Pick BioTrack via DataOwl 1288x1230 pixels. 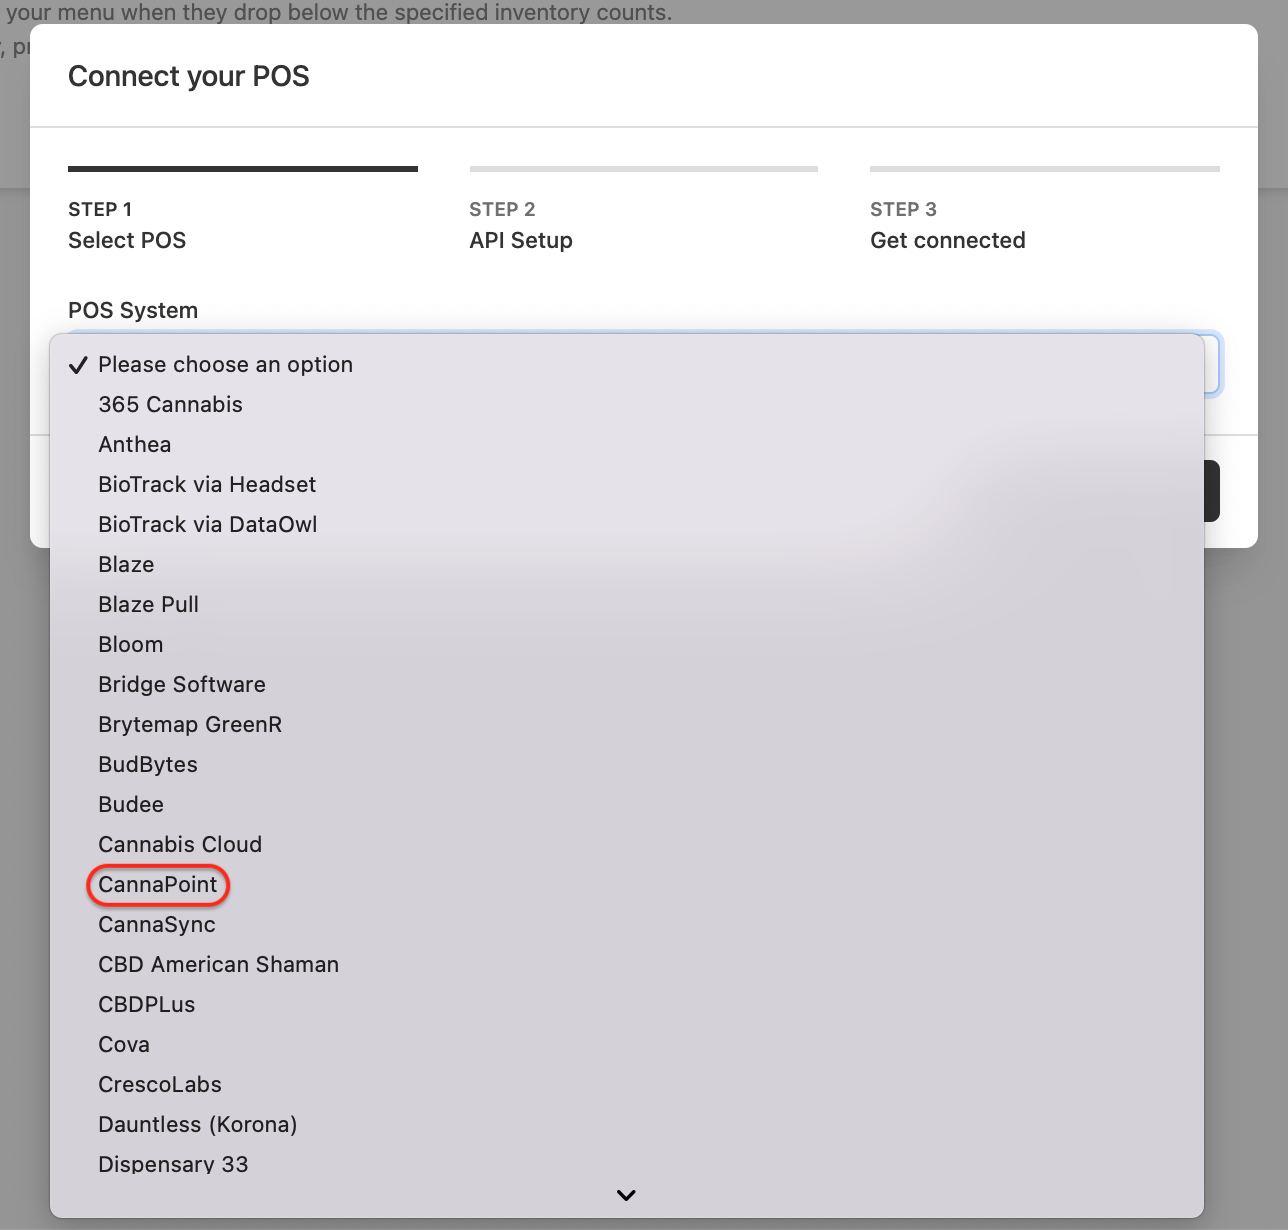(x=626, y=524)
